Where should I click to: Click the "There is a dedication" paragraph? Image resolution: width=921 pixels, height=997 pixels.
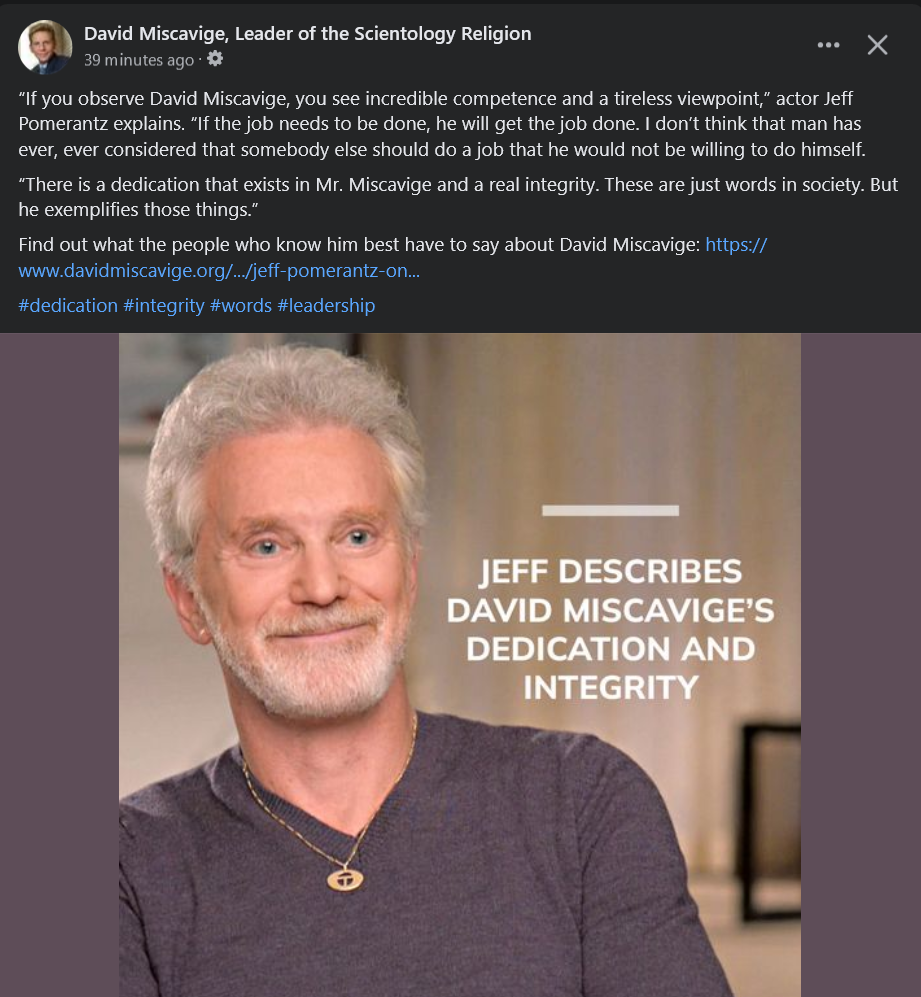click(458, 197)
